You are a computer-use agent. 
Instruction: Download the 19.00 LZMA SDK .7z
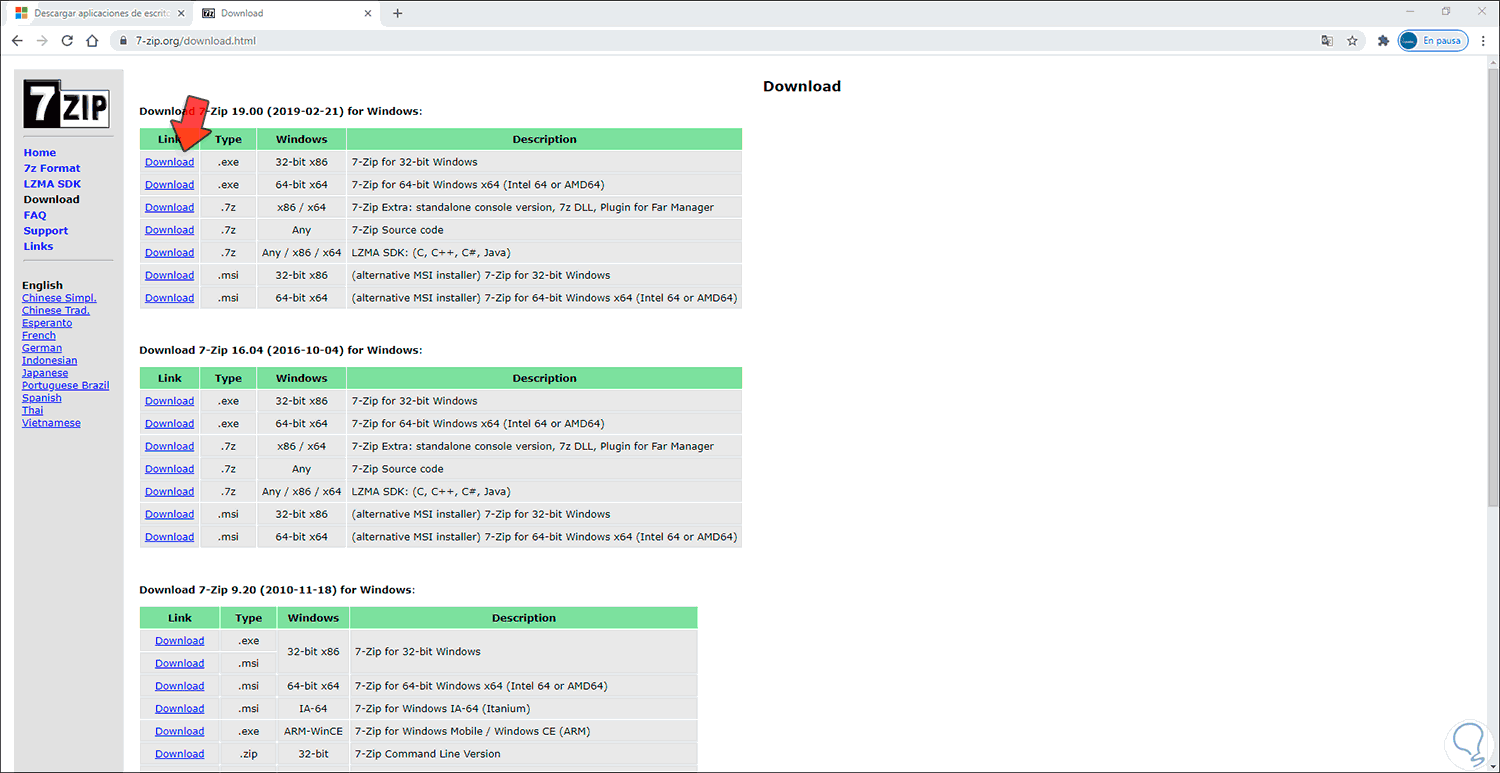169,253
